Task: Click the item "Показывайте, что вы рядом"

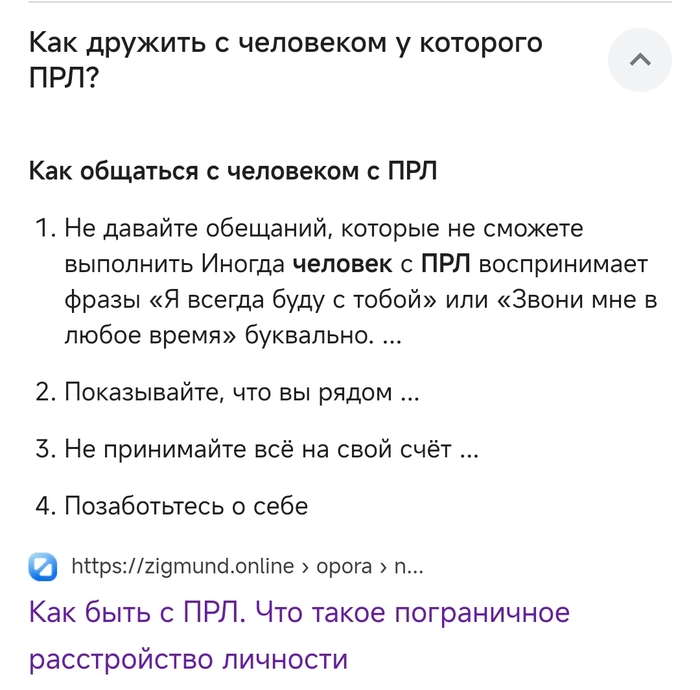Action: (x=228, y=392)
